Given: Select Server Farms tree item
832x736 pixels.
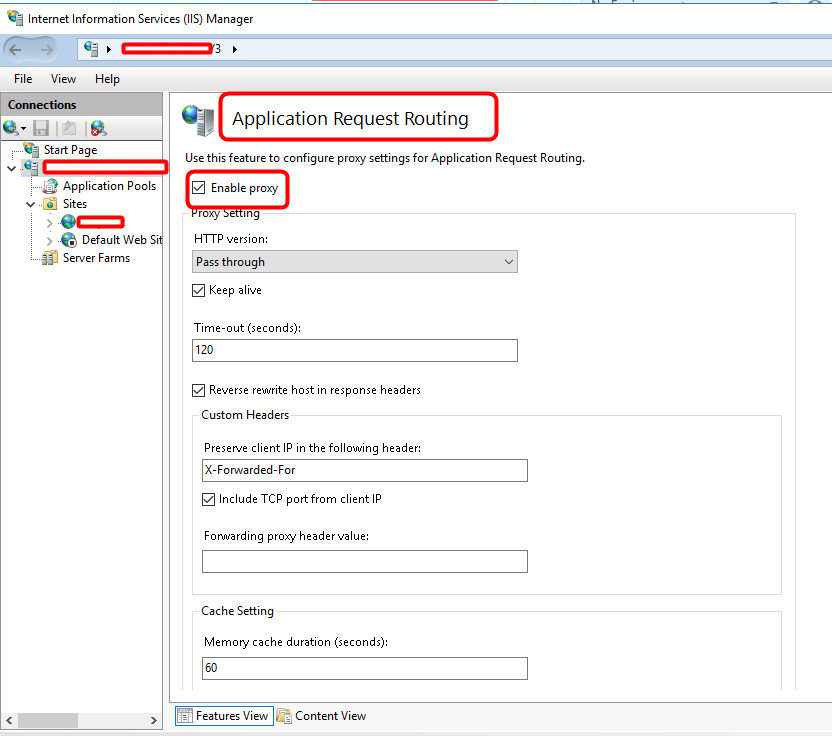Looking at the screenshot, I should coord(96,258).
